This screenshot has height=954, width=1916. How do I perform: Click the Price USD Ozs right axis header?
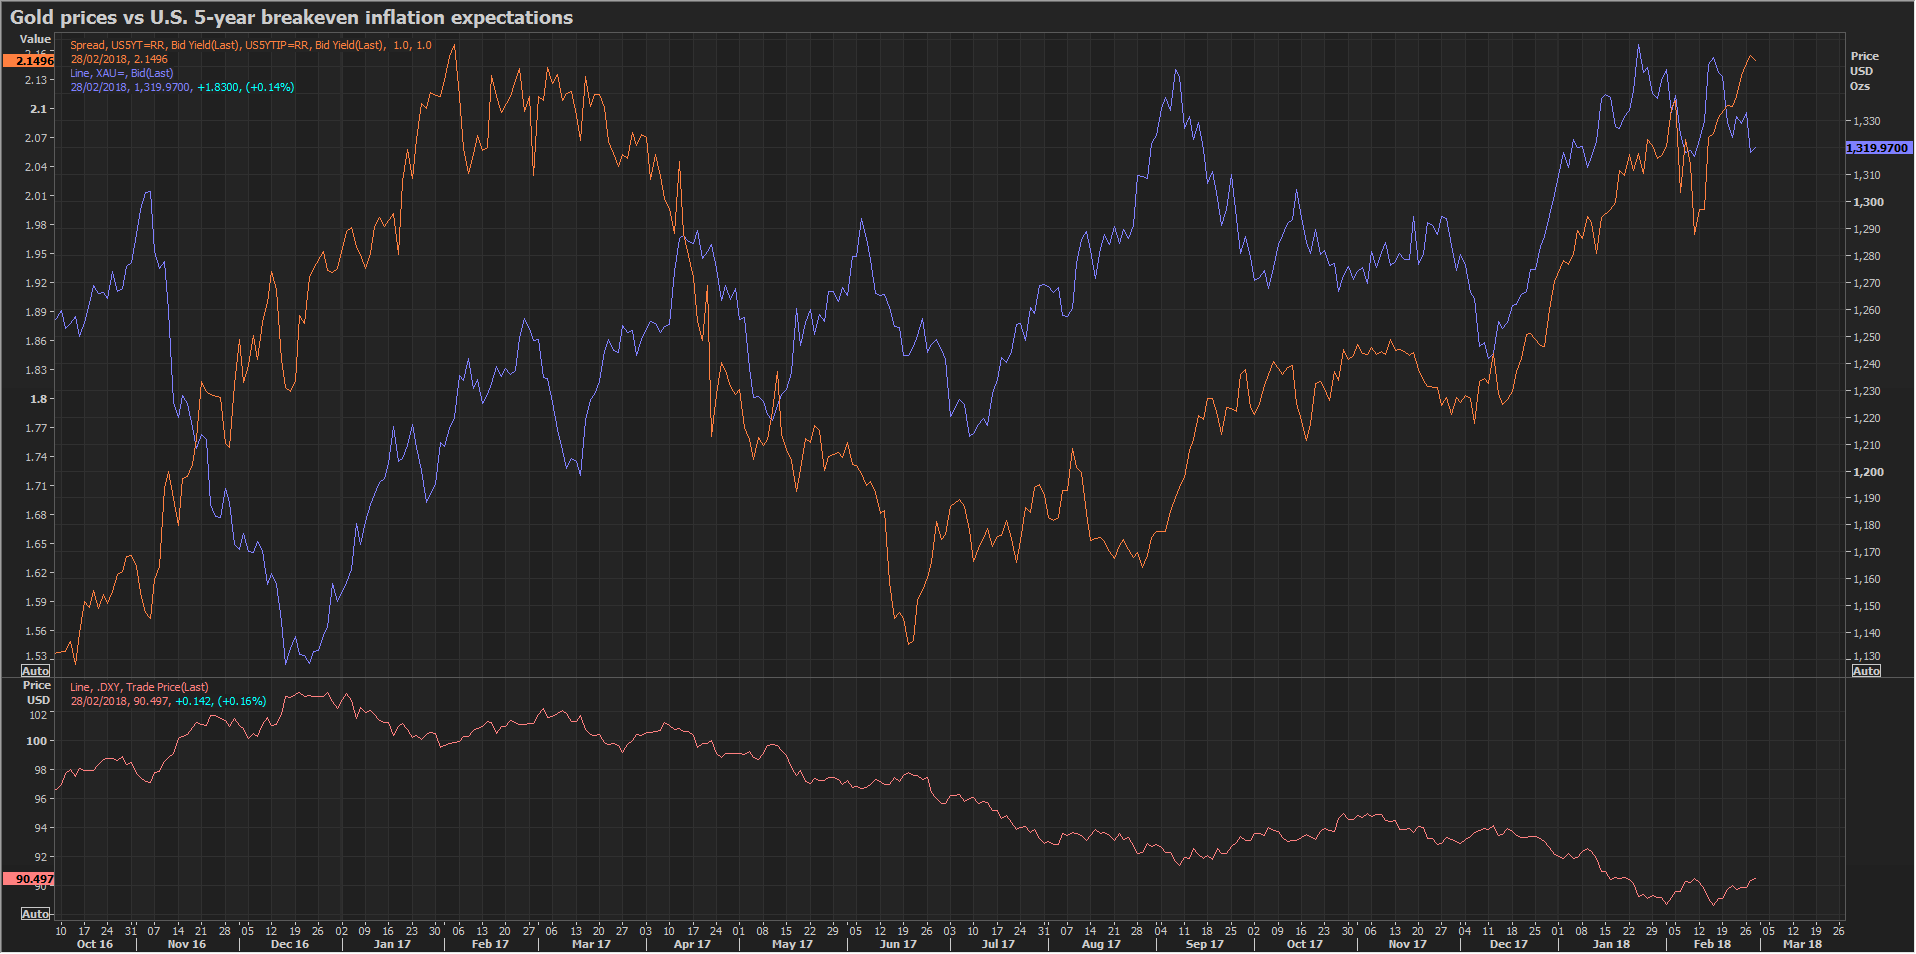click(x=1863, y=71)
